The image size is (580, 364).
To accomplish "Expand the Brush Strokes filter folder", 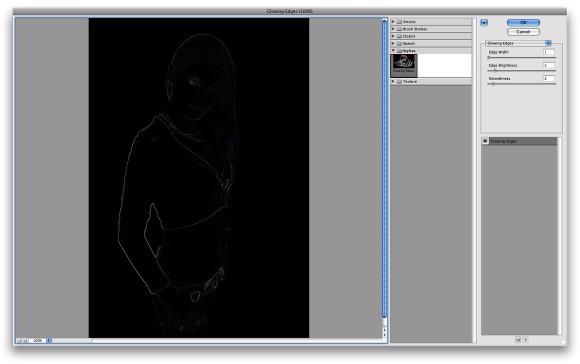I will [393, 28].
